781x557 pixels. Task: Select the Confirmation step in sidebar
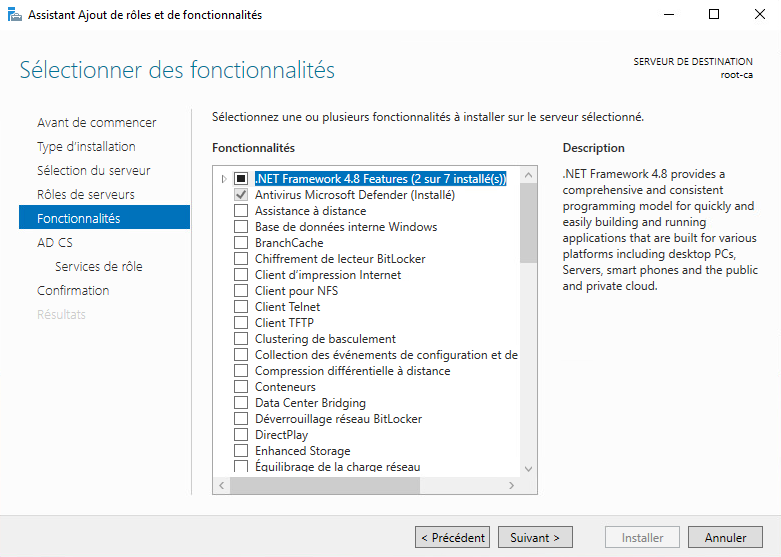point(73,290)
